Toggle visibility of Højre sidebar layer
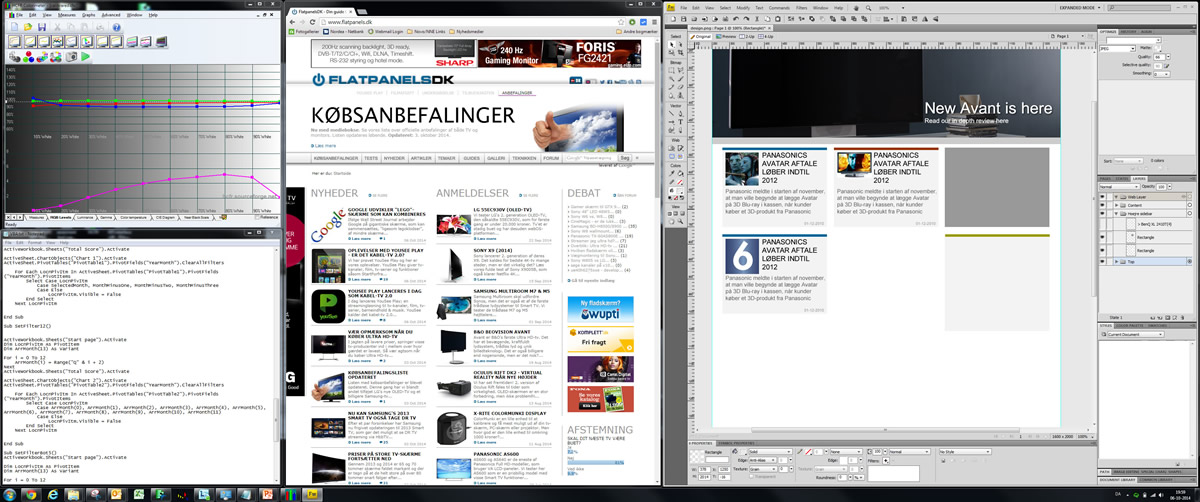Image resolution: width=1200 pixels, height=502 pixels. pyautogui.click(x=1102, y=213)
